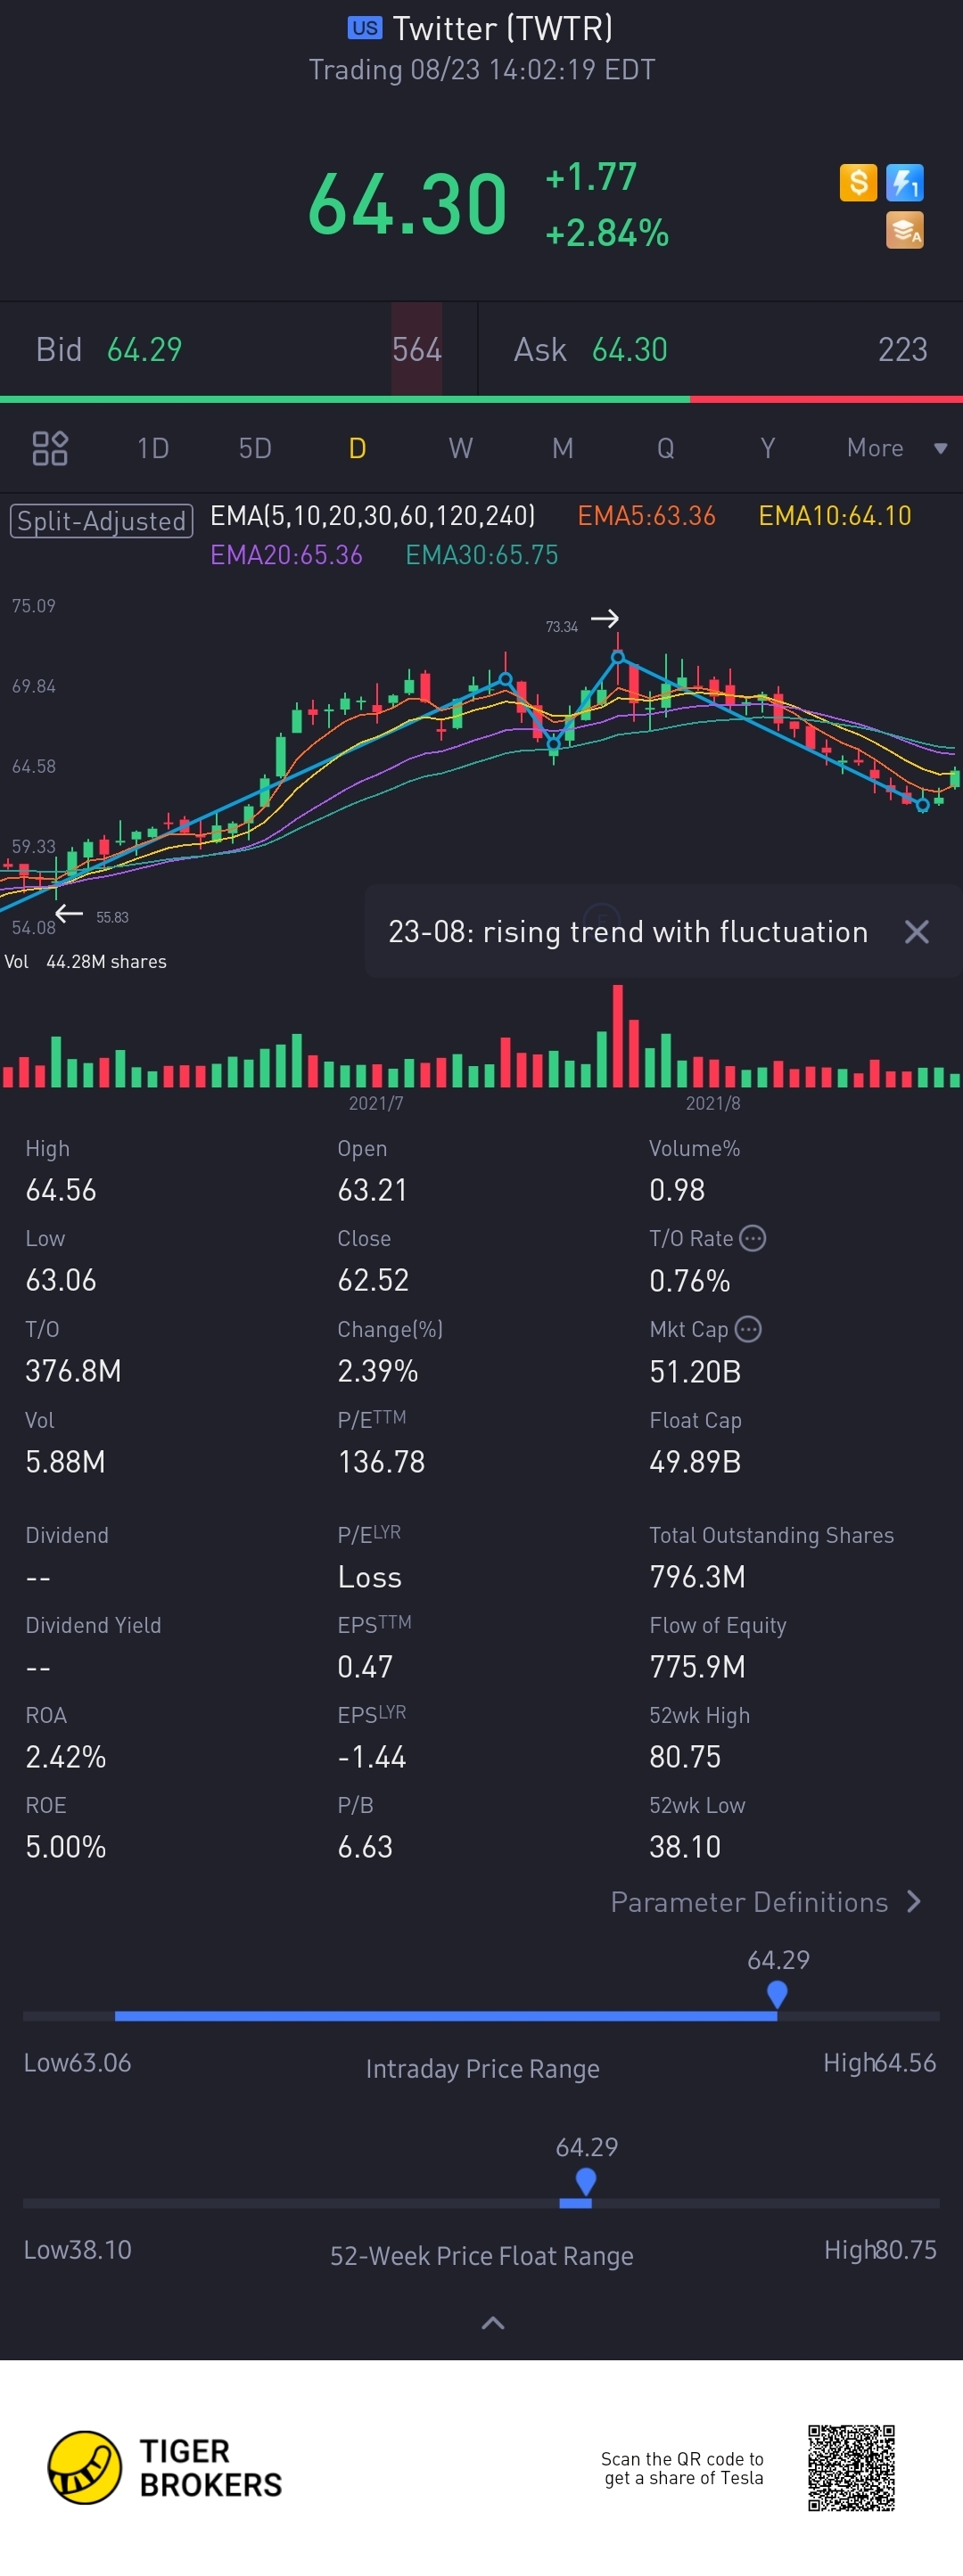Tap the 52-Week Price Float Range marker
Screen dimensions: 963x2576
click(x=586, y=2182)
